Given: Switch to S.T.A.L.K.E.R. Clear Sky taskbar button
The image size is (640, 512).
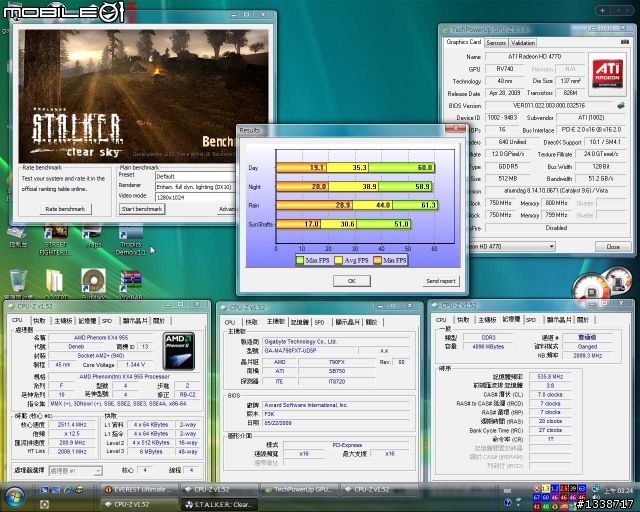Looking at the screenshot, I should click(219, 505).
